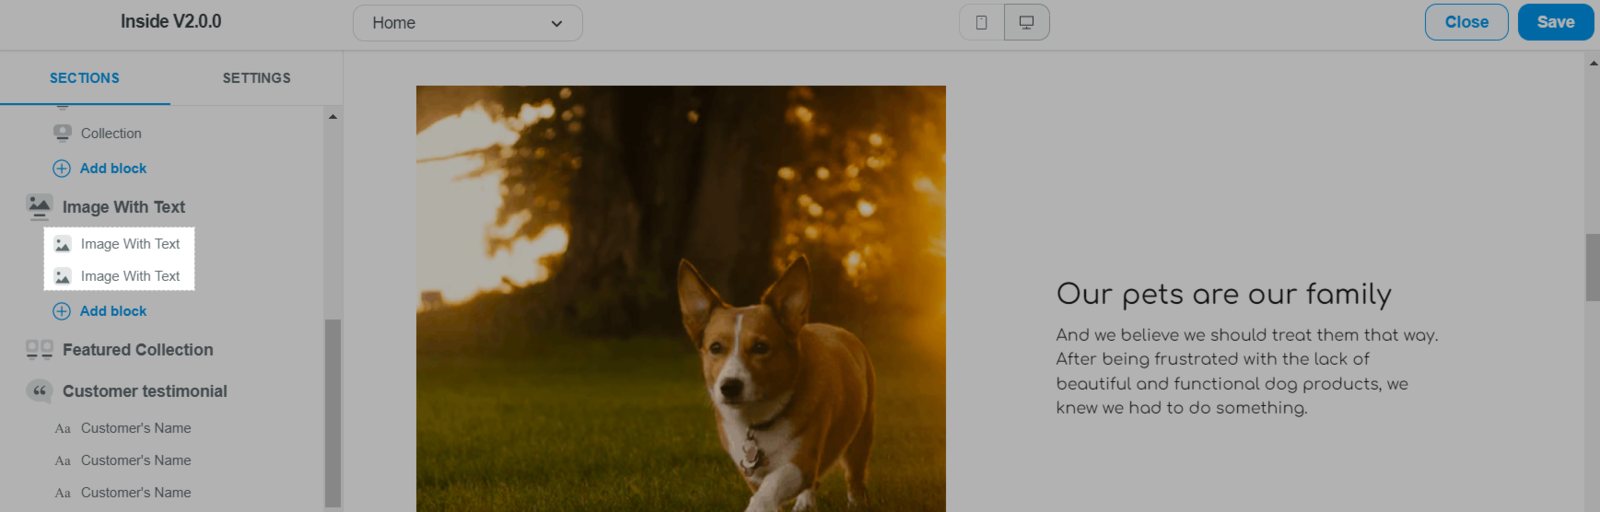Click the preview scroll up arrow

coord(1592,62)
